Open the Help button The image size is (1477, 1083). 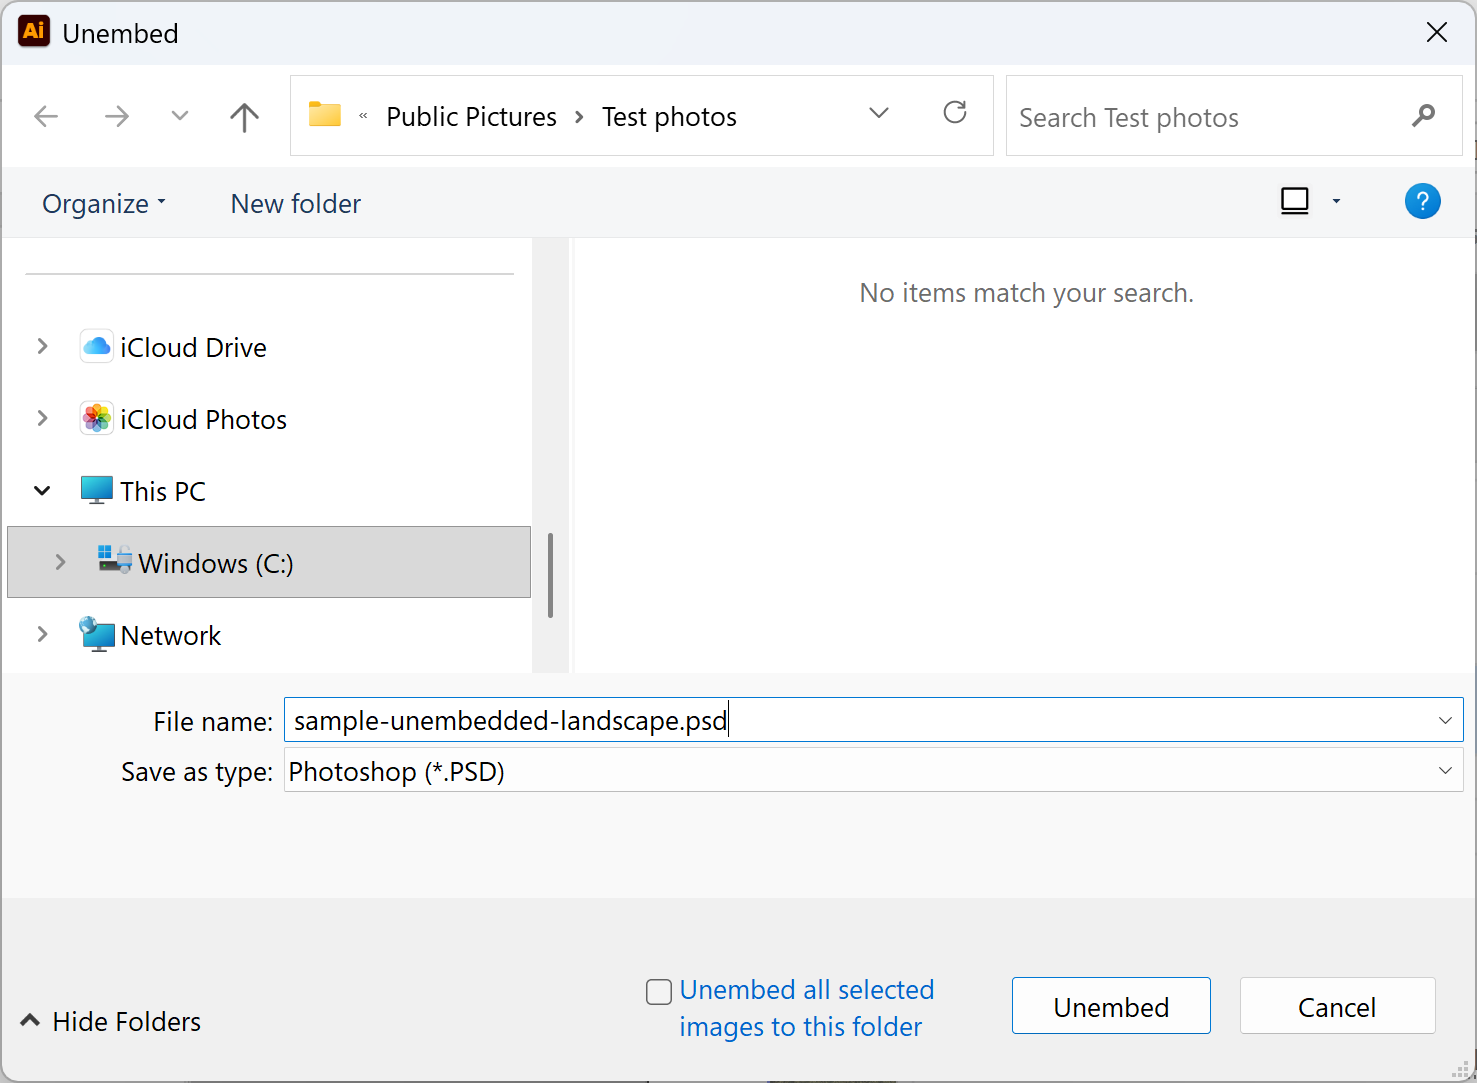[1422, 202]
